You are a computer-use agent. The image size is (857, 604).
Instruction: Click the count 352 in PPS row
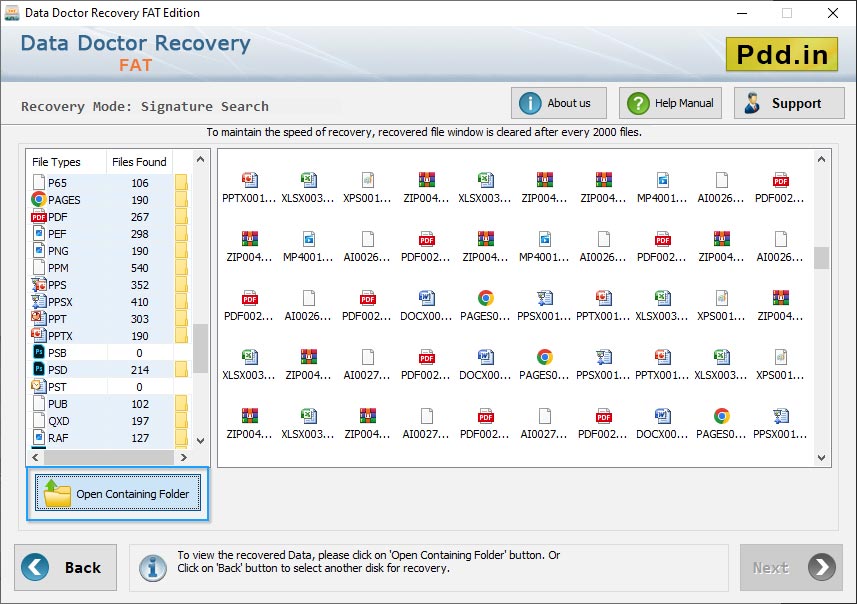[139, 285]
